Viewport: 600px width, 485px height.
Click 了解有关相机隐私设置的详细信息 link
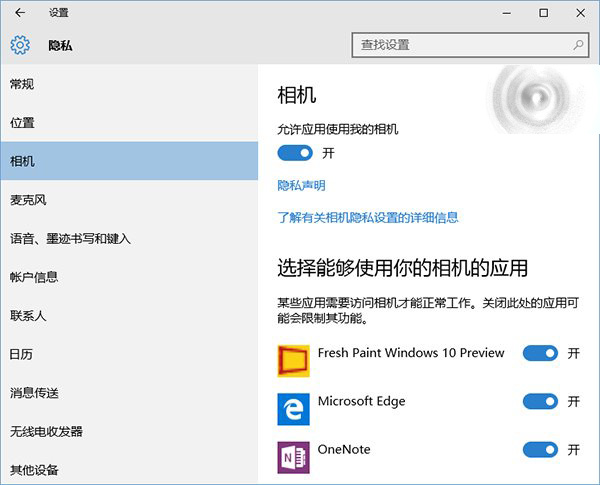point(367,217)
